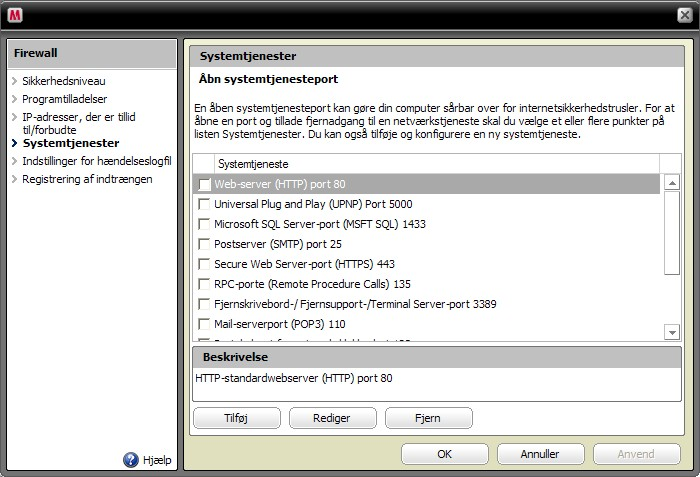Click the scroll down arrow in services list
Screen dimensions: 700x477
pos(672,332)
